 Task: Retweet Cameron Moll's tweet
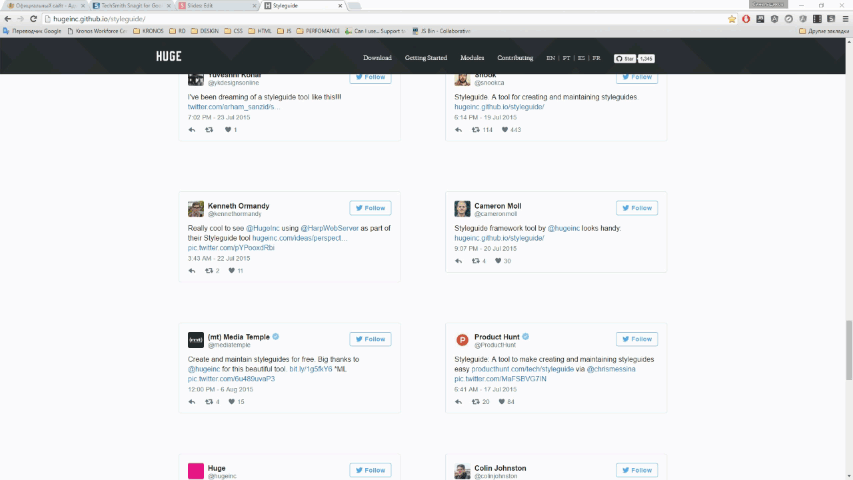475,261
